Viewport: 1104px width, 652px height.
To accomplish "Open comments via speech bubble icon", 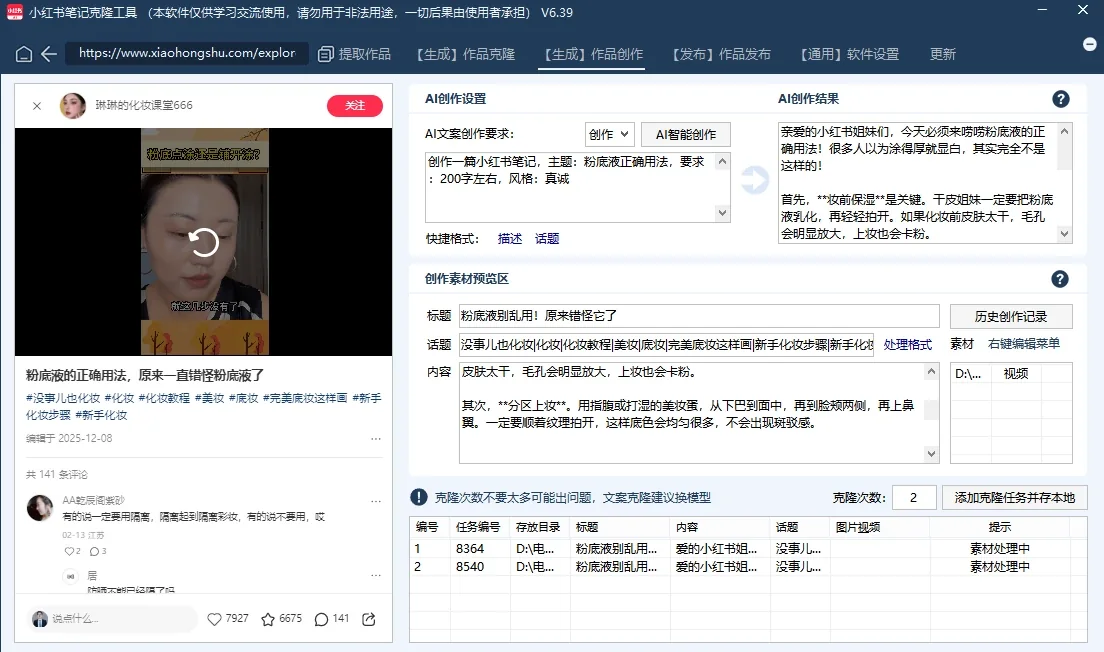I will coord(321,619).
